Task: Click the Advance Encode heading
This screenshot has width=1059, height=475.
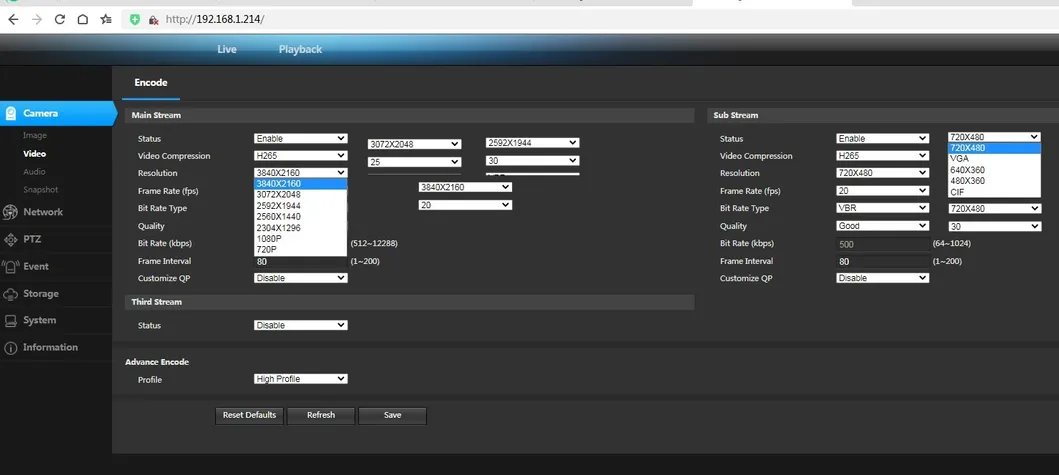Action: click(x=157, y=362)
